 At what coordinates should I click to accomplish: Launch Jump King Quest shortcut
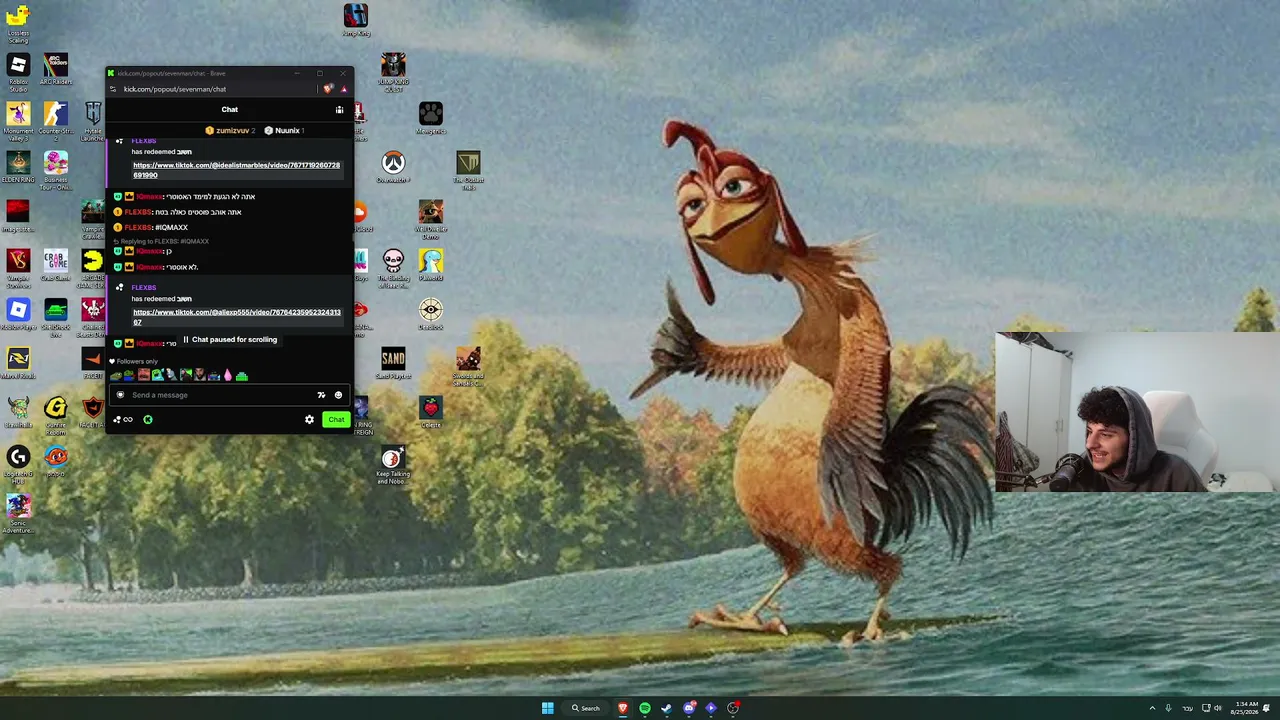tap(393, 72)
